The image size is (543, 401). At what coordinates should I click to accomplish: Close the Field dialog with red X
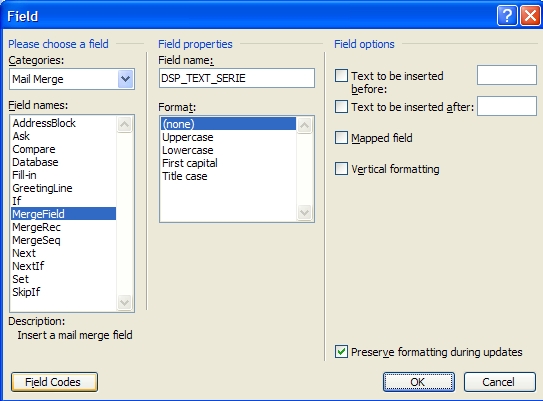[530, 16]
